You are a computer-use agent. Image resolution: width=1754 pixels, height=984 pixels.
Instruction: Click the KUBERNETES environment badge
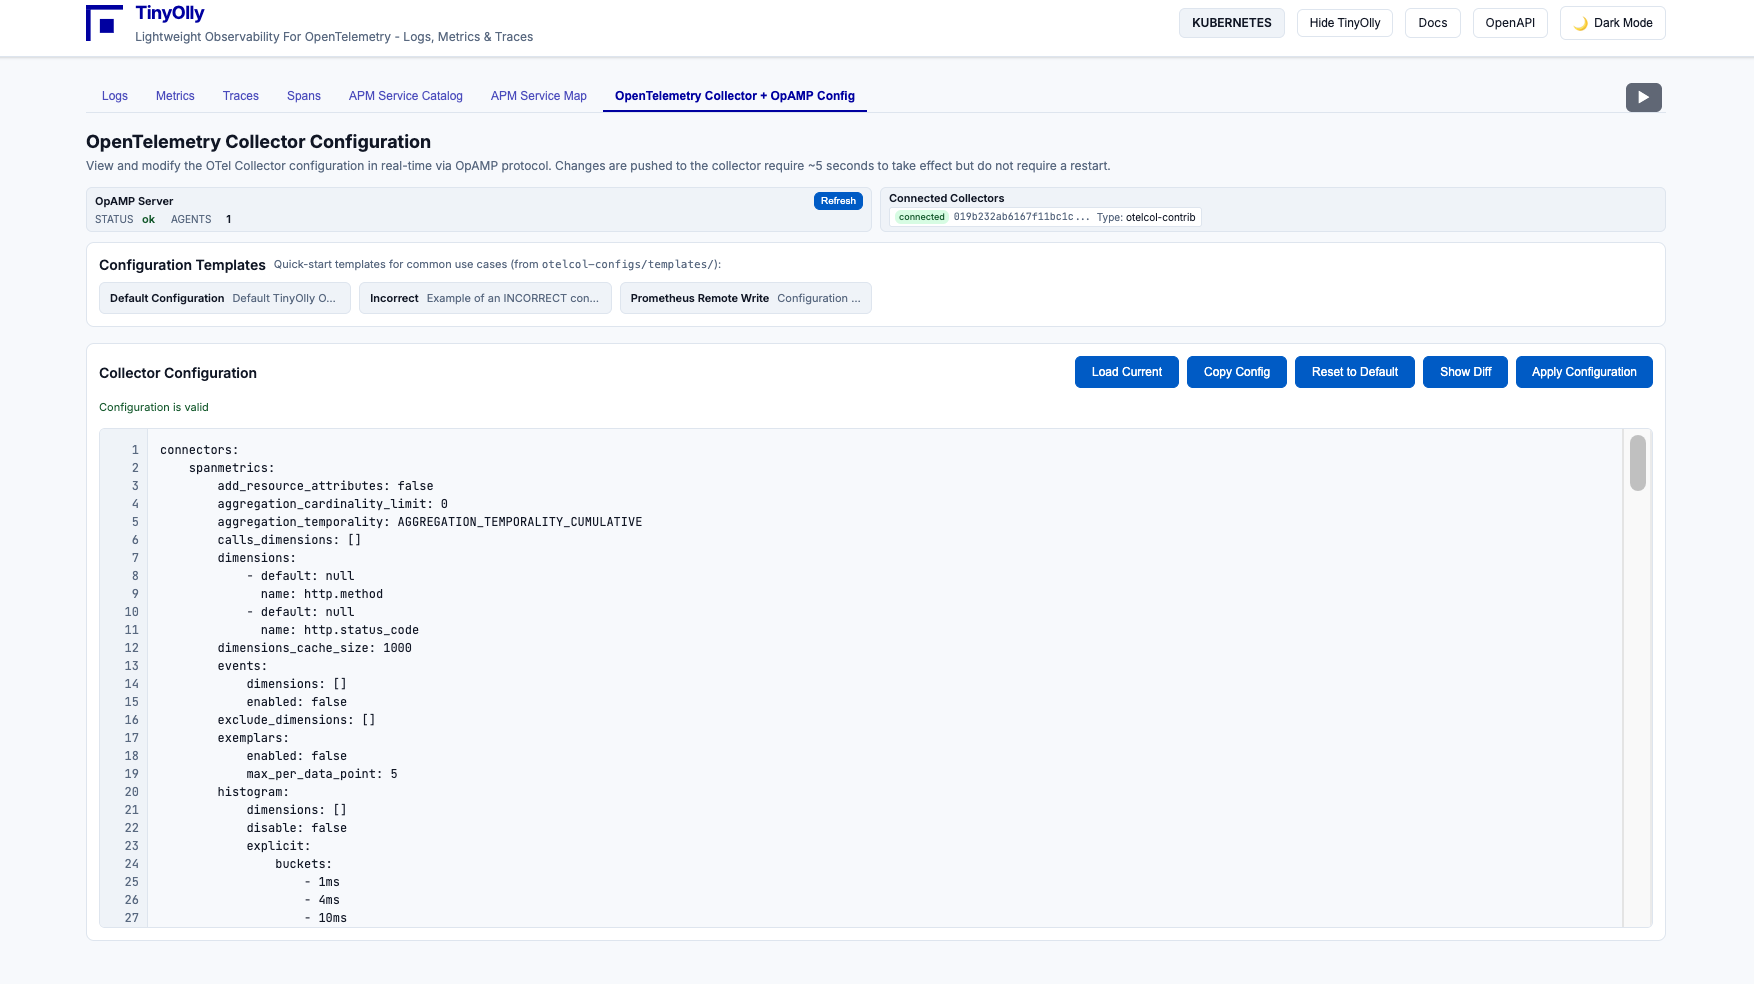coord(1231,23)
